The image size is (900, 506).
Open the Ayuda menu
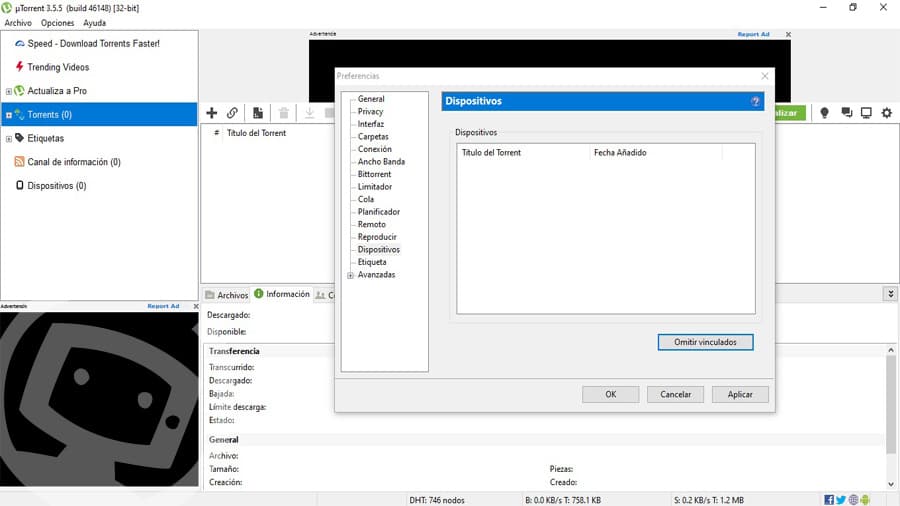(x=94, y=23)
